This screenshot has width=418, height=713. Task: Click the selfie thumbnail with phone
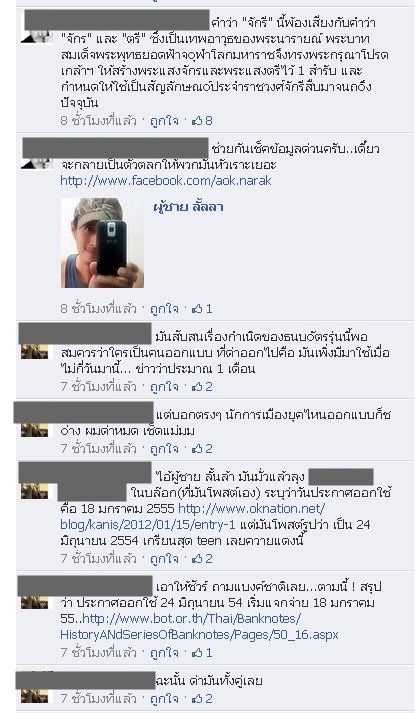[102, 242]
